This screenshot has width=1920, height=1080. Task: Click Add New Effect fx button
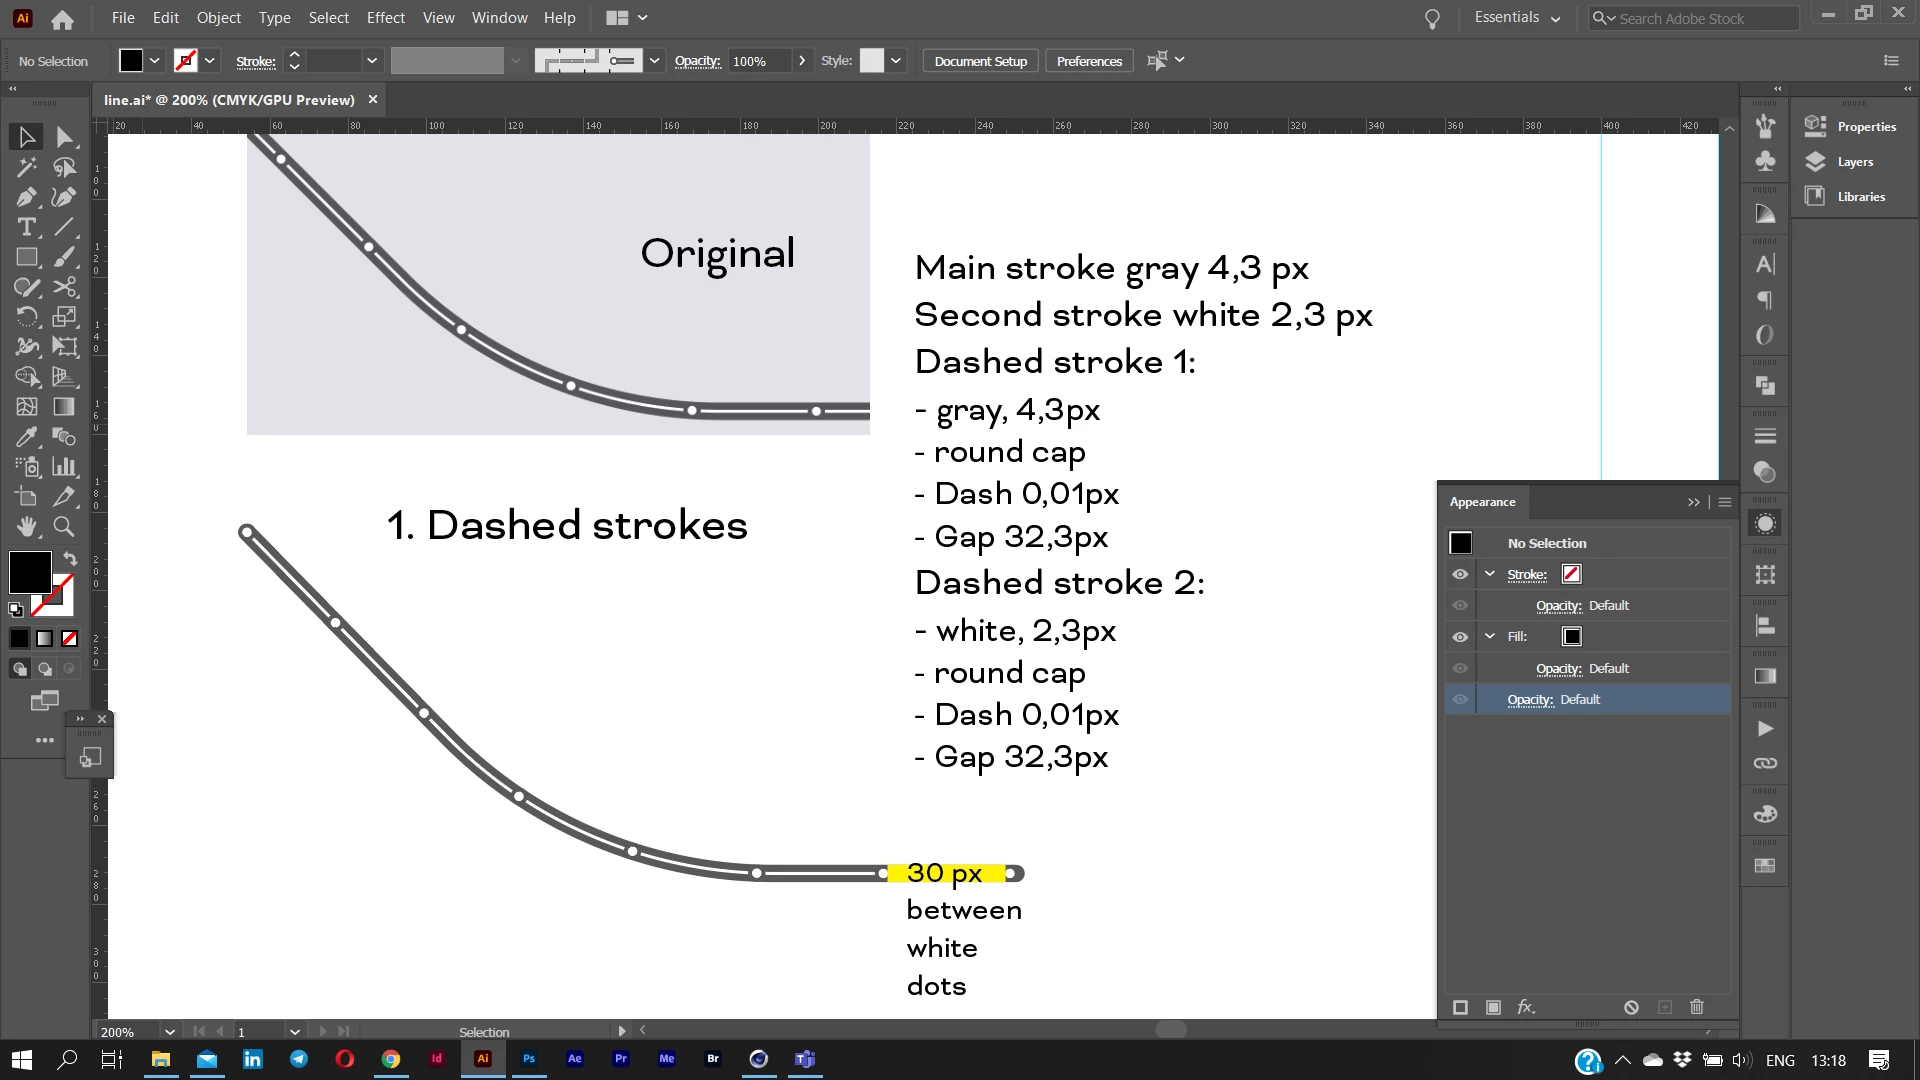coord(1525,1007)
